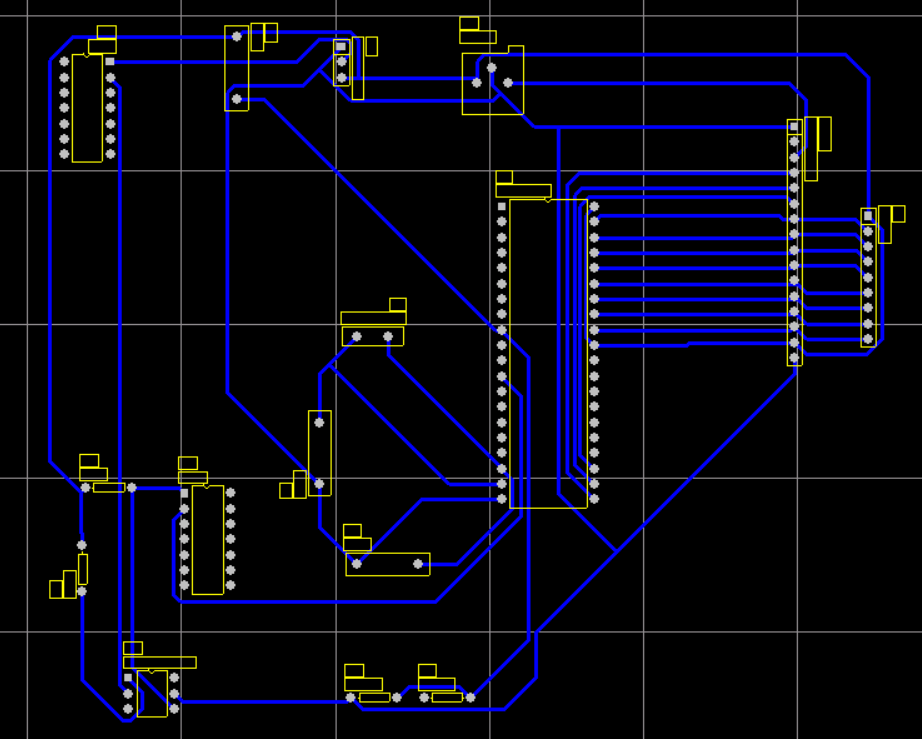Click square pin-1 pad of the 9-pin header
The width and height of the screenshot is (922, 739).
pos(868,216)
